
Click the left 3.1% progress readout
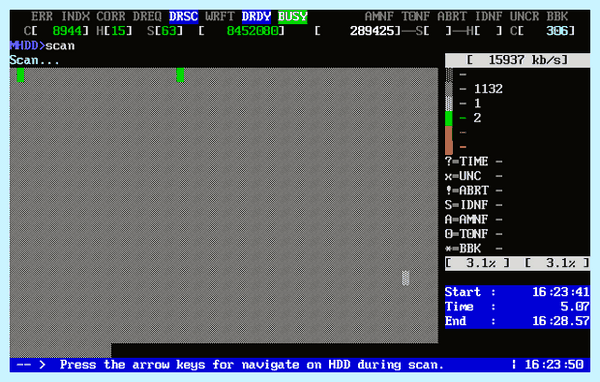pos(478,263)
